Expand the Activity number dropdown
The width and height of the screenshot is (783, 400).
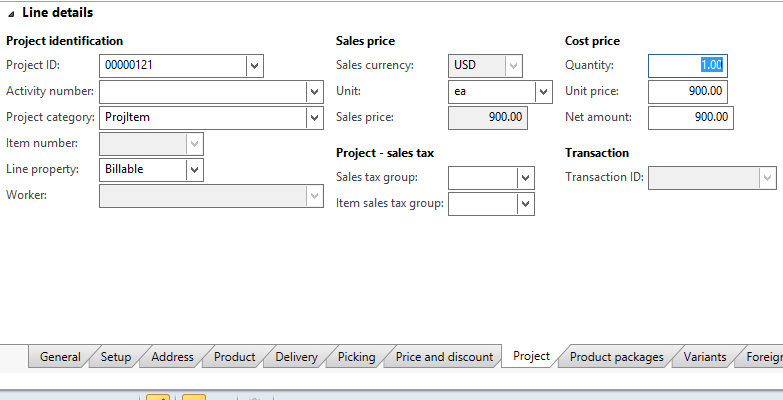314,92
